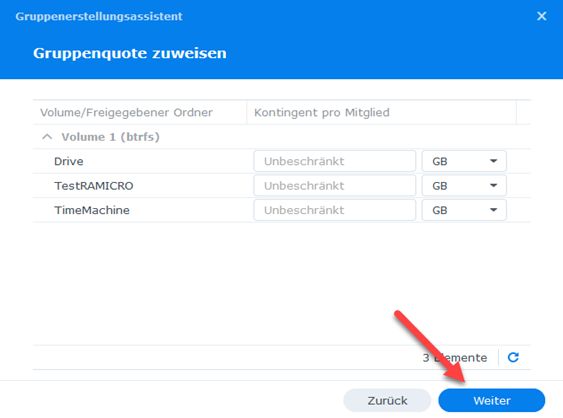Click the dropdown arrow in TestRAMICRO's unit selector
563x418 pixels.
(x=494, y=185)
